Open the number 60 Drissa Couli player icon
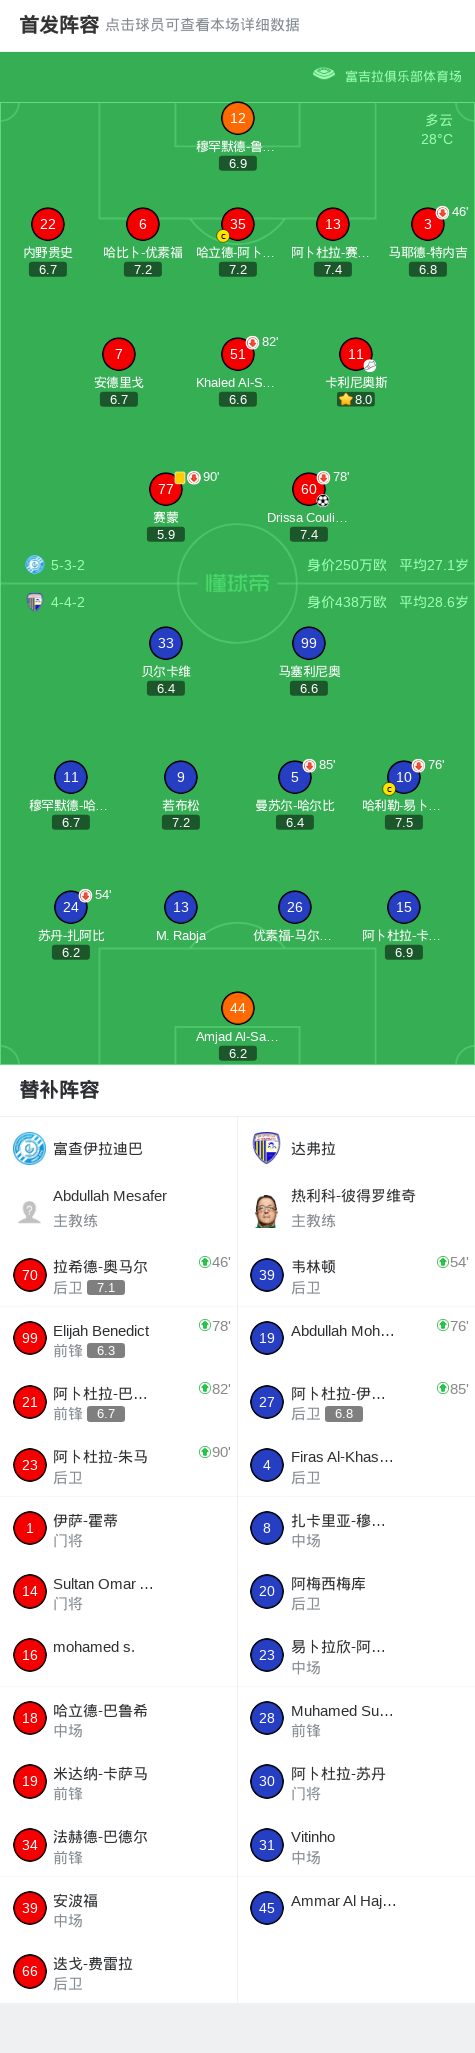 [x=308, y=489]
